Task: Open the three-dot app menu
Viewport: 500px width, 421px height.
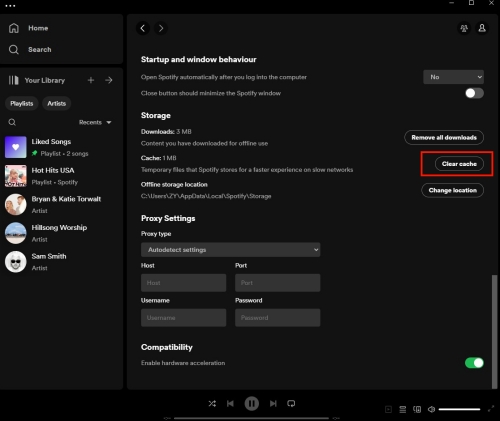Action: (x=10, y=6)
